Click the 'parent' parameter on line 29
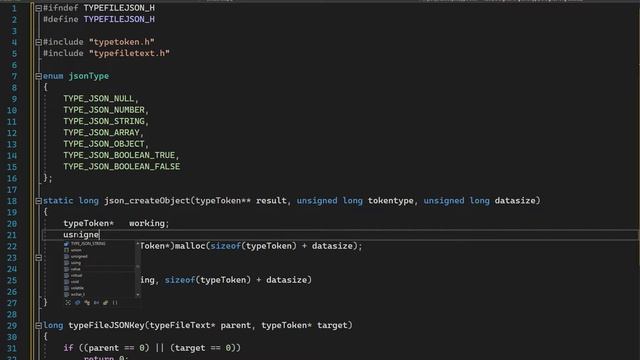Viewport: 640px width, 360px height. (236, 326)
